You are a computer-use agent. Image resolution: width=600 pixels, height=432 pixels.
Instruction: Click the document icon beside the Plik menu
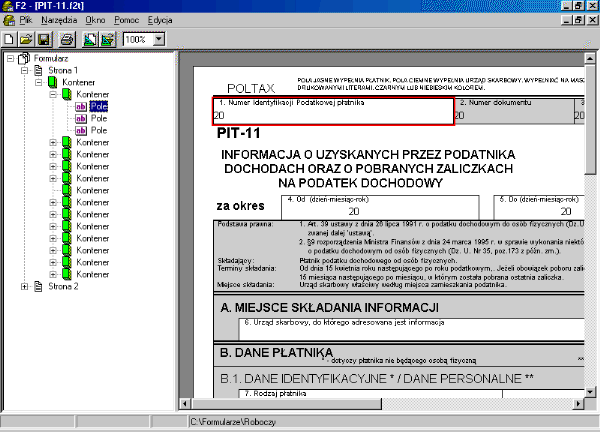pyautogui.click(x=8, y=20)
